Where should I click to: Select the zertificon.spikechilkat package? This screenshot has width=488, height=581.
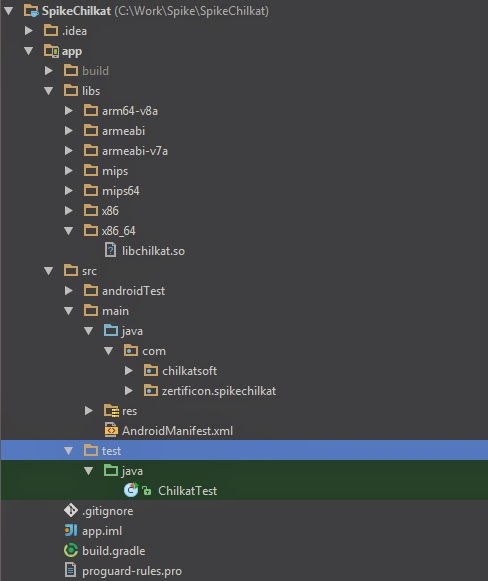click(219, 391)
